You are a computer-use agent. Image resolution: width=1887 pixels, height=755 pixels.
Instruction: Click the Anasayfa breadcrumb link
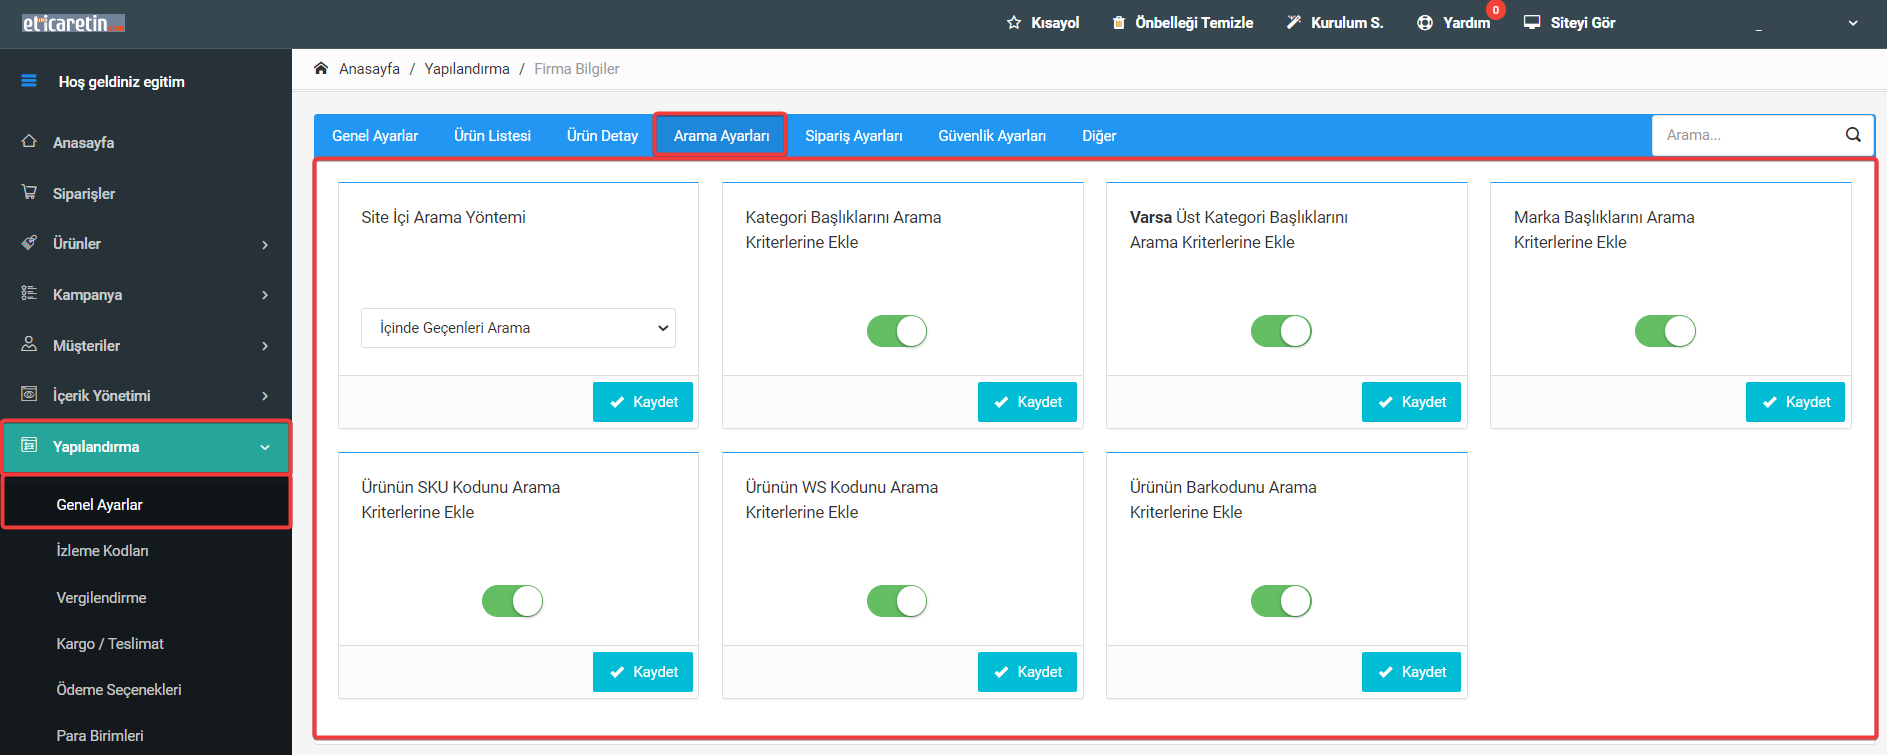tap(369, 68)
